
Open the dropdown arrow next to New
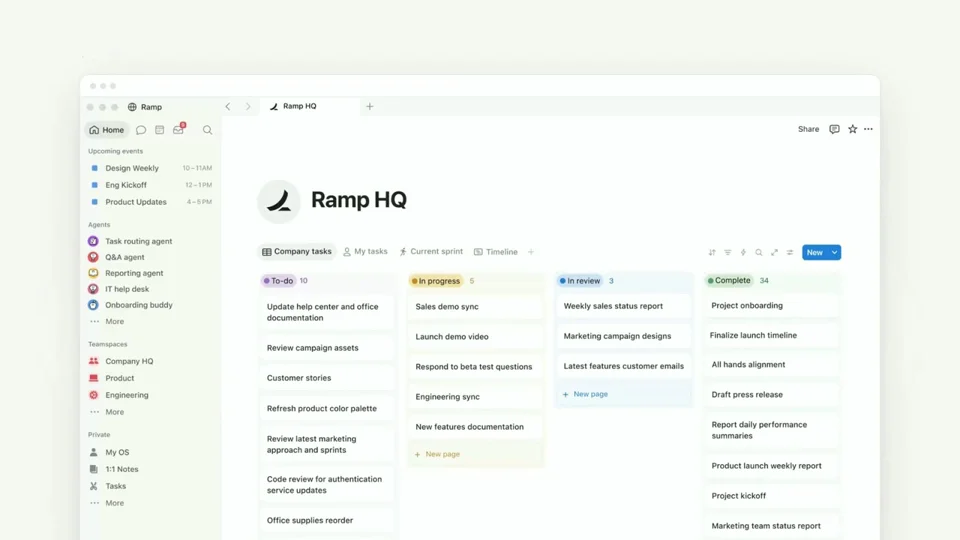834,252
